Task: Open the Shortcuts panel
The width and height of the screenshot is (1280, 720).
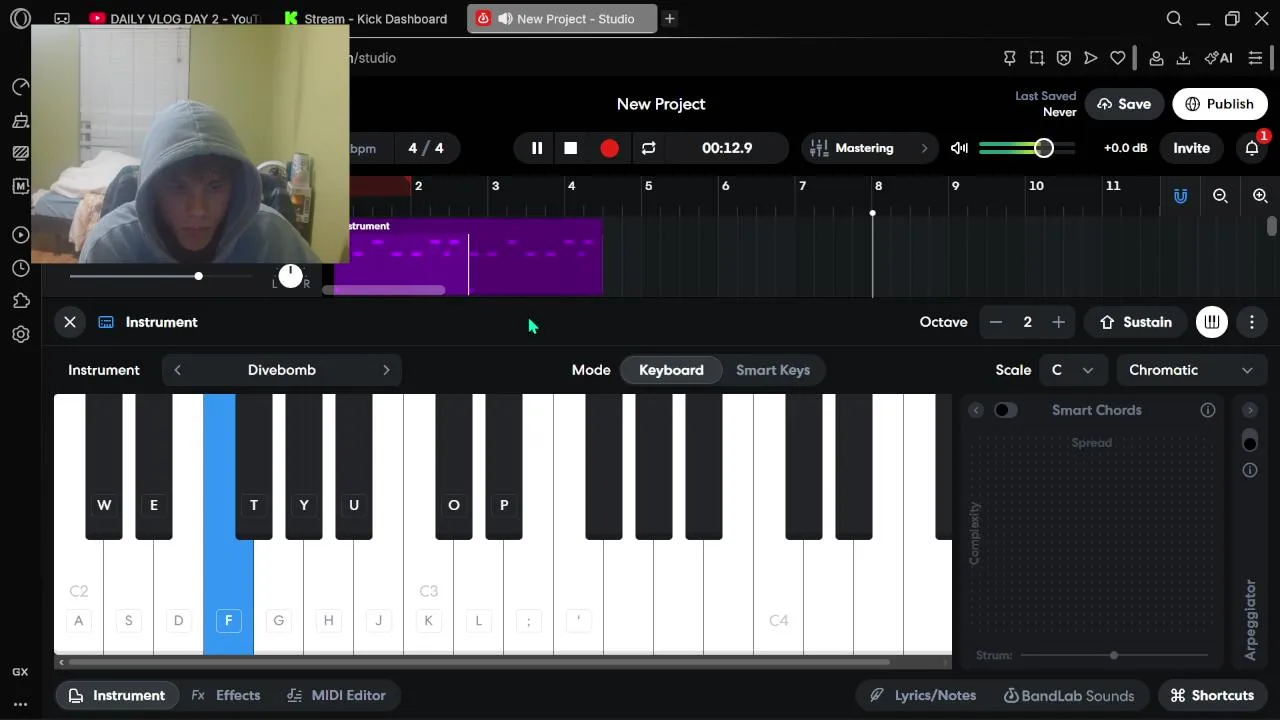Action: pyautogui.click(x=1212, y=695)
